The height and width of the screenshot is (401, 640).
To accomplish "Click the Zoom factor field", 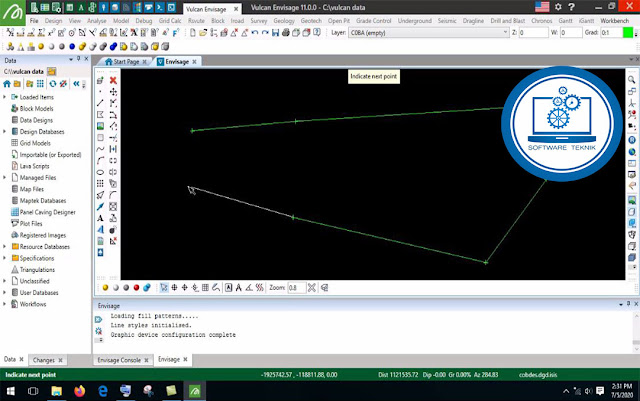I will 296,288.
